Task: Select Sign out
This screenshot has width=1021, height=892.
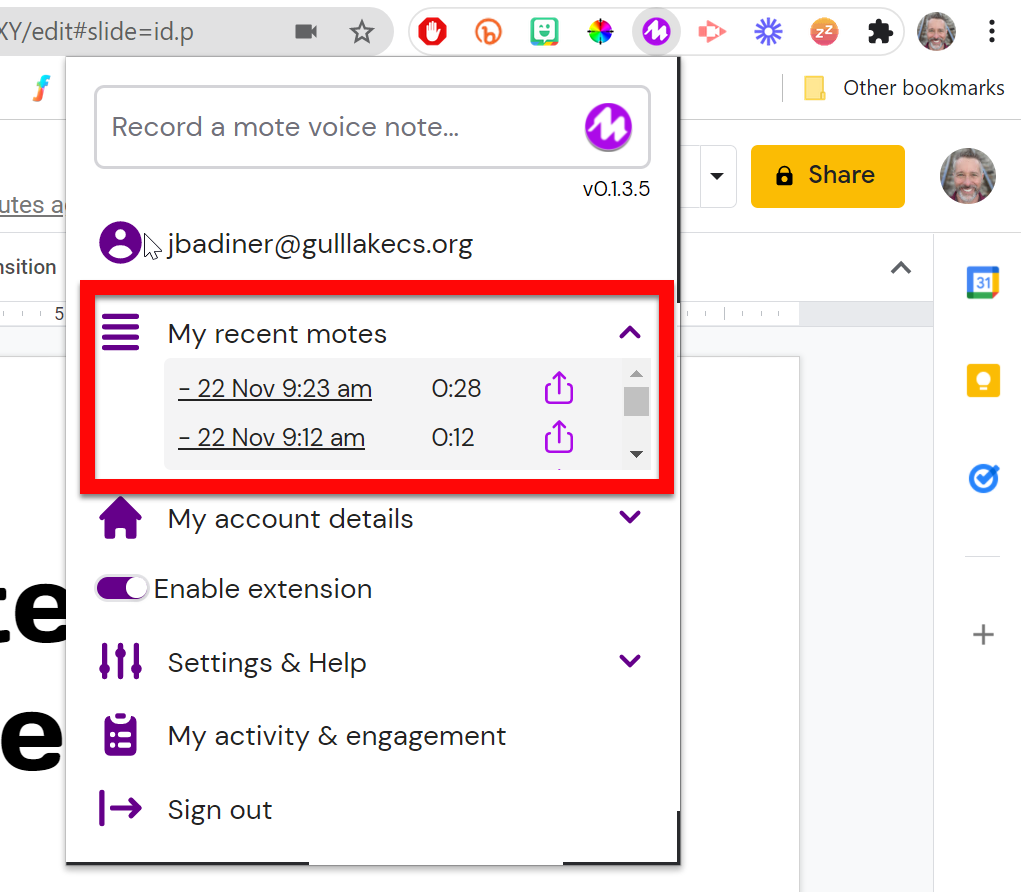Action: [x=220, y=810]
